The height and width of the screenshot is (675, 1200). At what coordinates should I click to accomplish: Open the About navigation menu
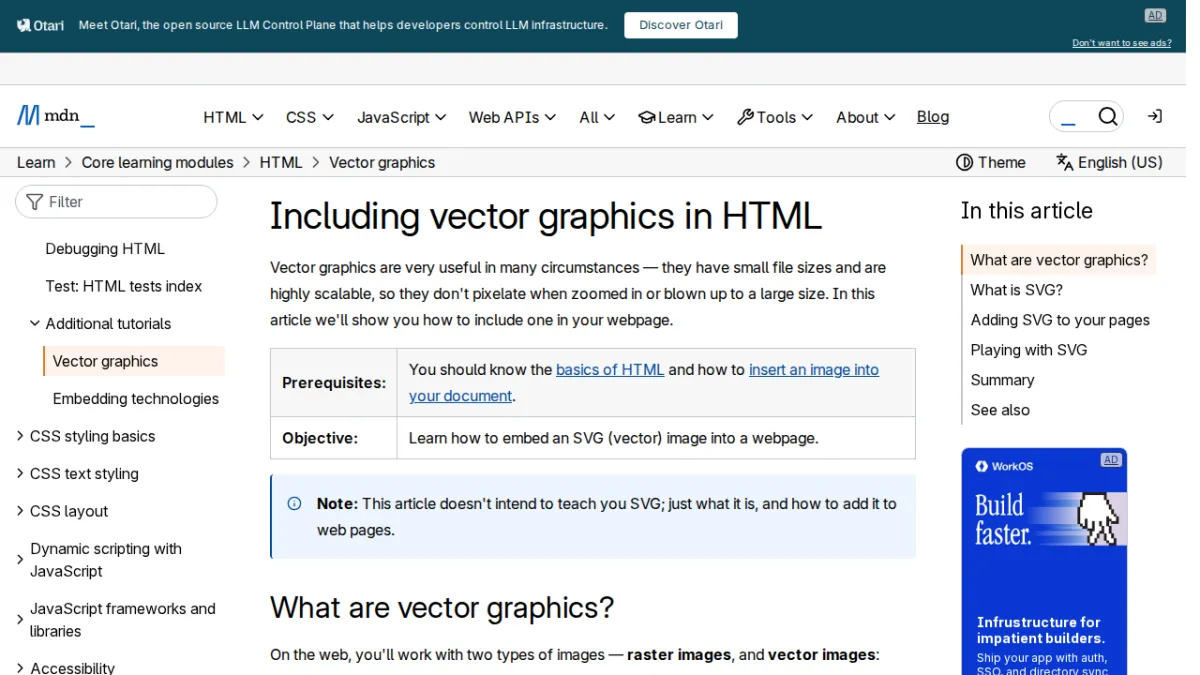pos(866,117)
